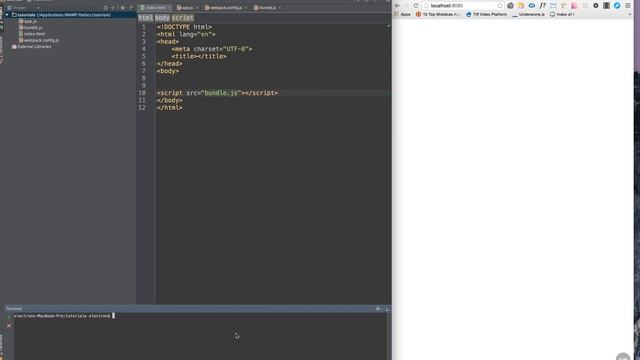Reload the localhost page in browser
This screenshot has width=640, height=360.
tap(416, 6)
